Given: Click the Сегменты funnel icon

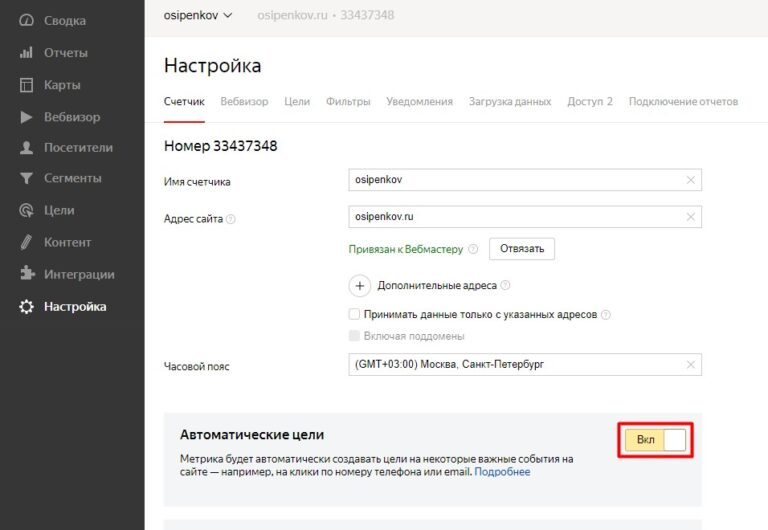Looking at the screenshot, I should point(26,178).
